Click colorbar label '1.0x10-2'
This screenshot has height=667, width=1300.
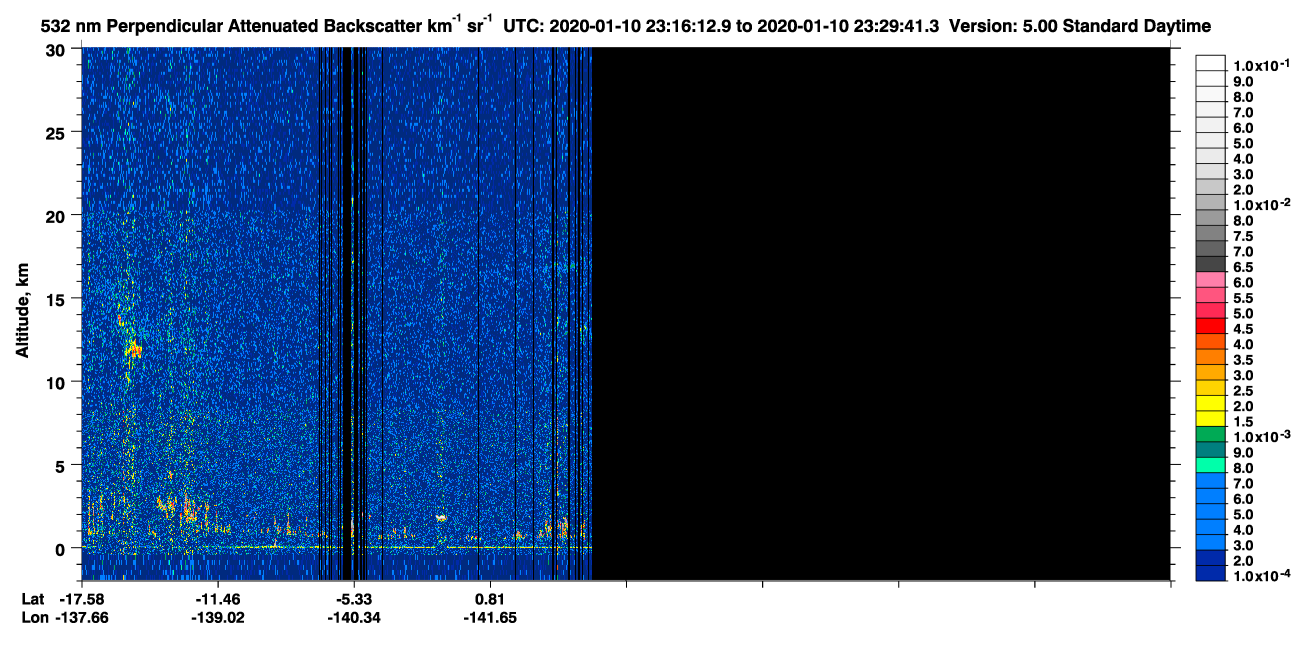1262,204
